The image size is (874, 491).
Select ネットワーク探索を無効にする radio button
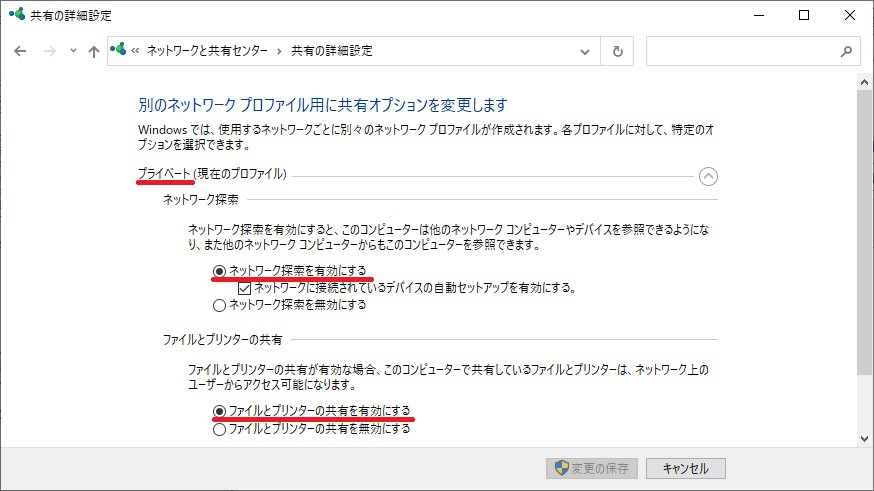pos(219,305)
